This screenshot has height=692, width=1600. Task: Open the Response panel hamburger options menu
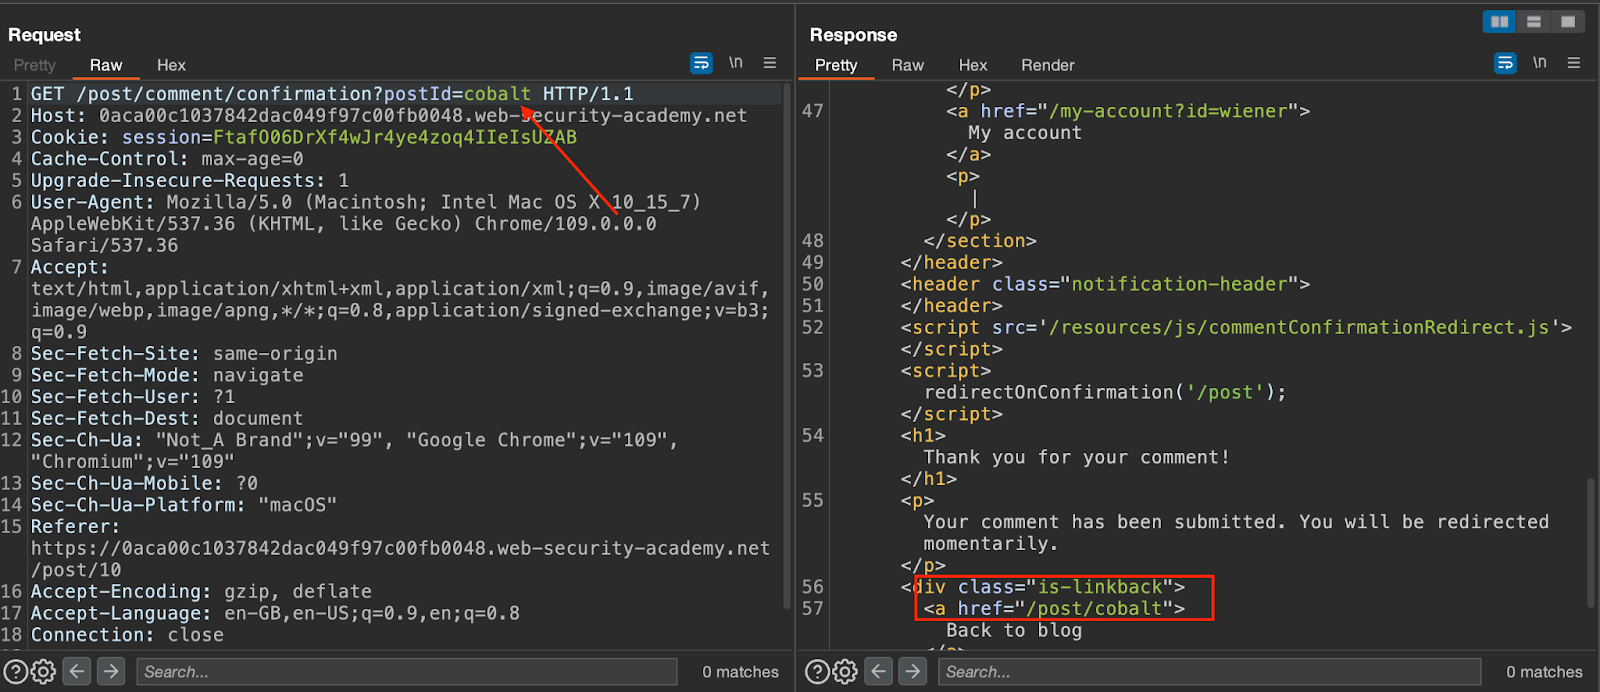click(x=1574, y=63)
